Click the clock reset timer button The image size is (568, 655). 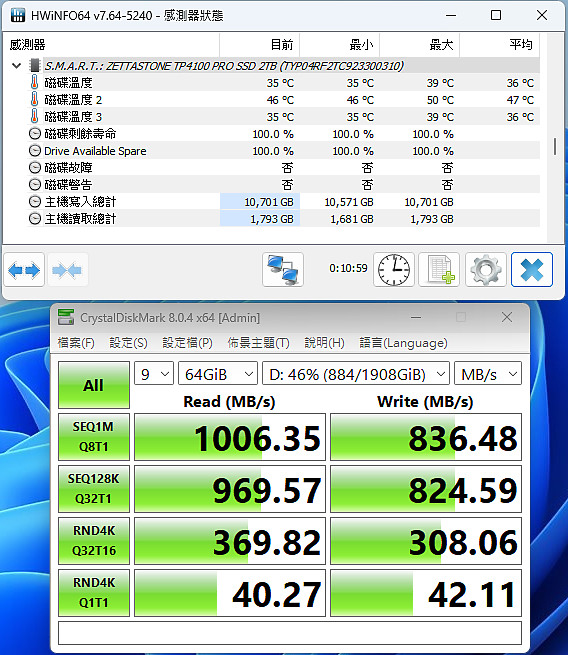(x=394, y=270)
